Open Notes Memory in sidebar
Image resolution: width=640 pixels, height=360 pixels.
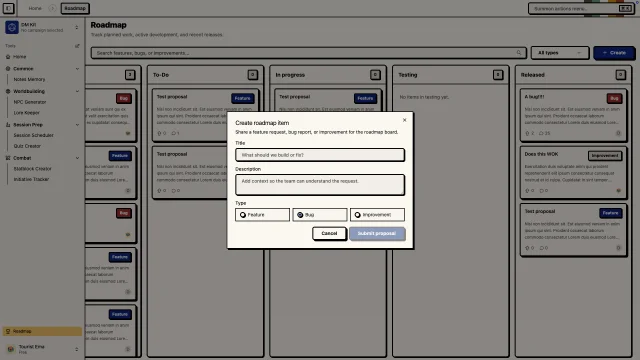pos(29,79)
